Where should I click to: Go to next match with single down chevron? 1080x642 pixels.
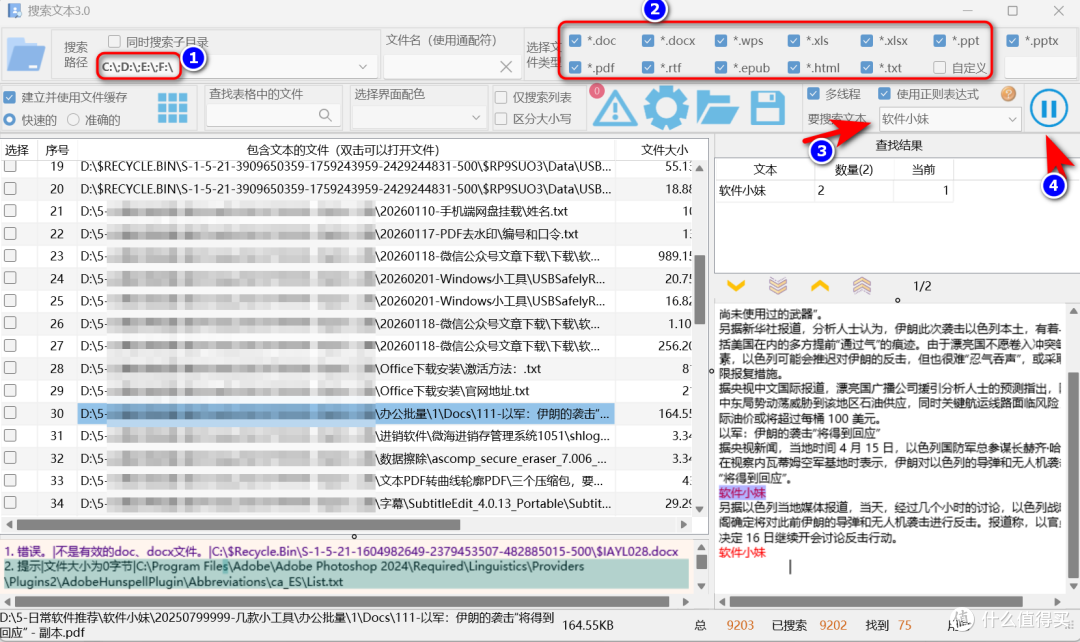[x=736, y=286]
